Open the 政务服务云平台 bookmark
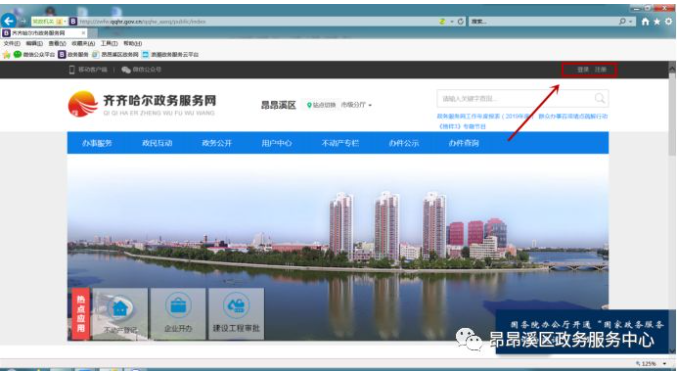680x372 pixels. (x=170, y=55)
